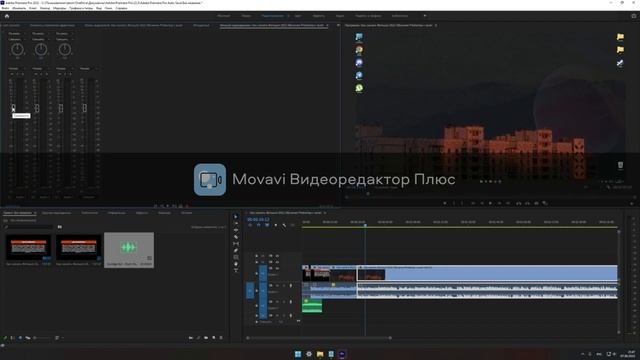Toggle Solo on first mixer track
This screenshot has width=640, height=360.
pos(17,74)
